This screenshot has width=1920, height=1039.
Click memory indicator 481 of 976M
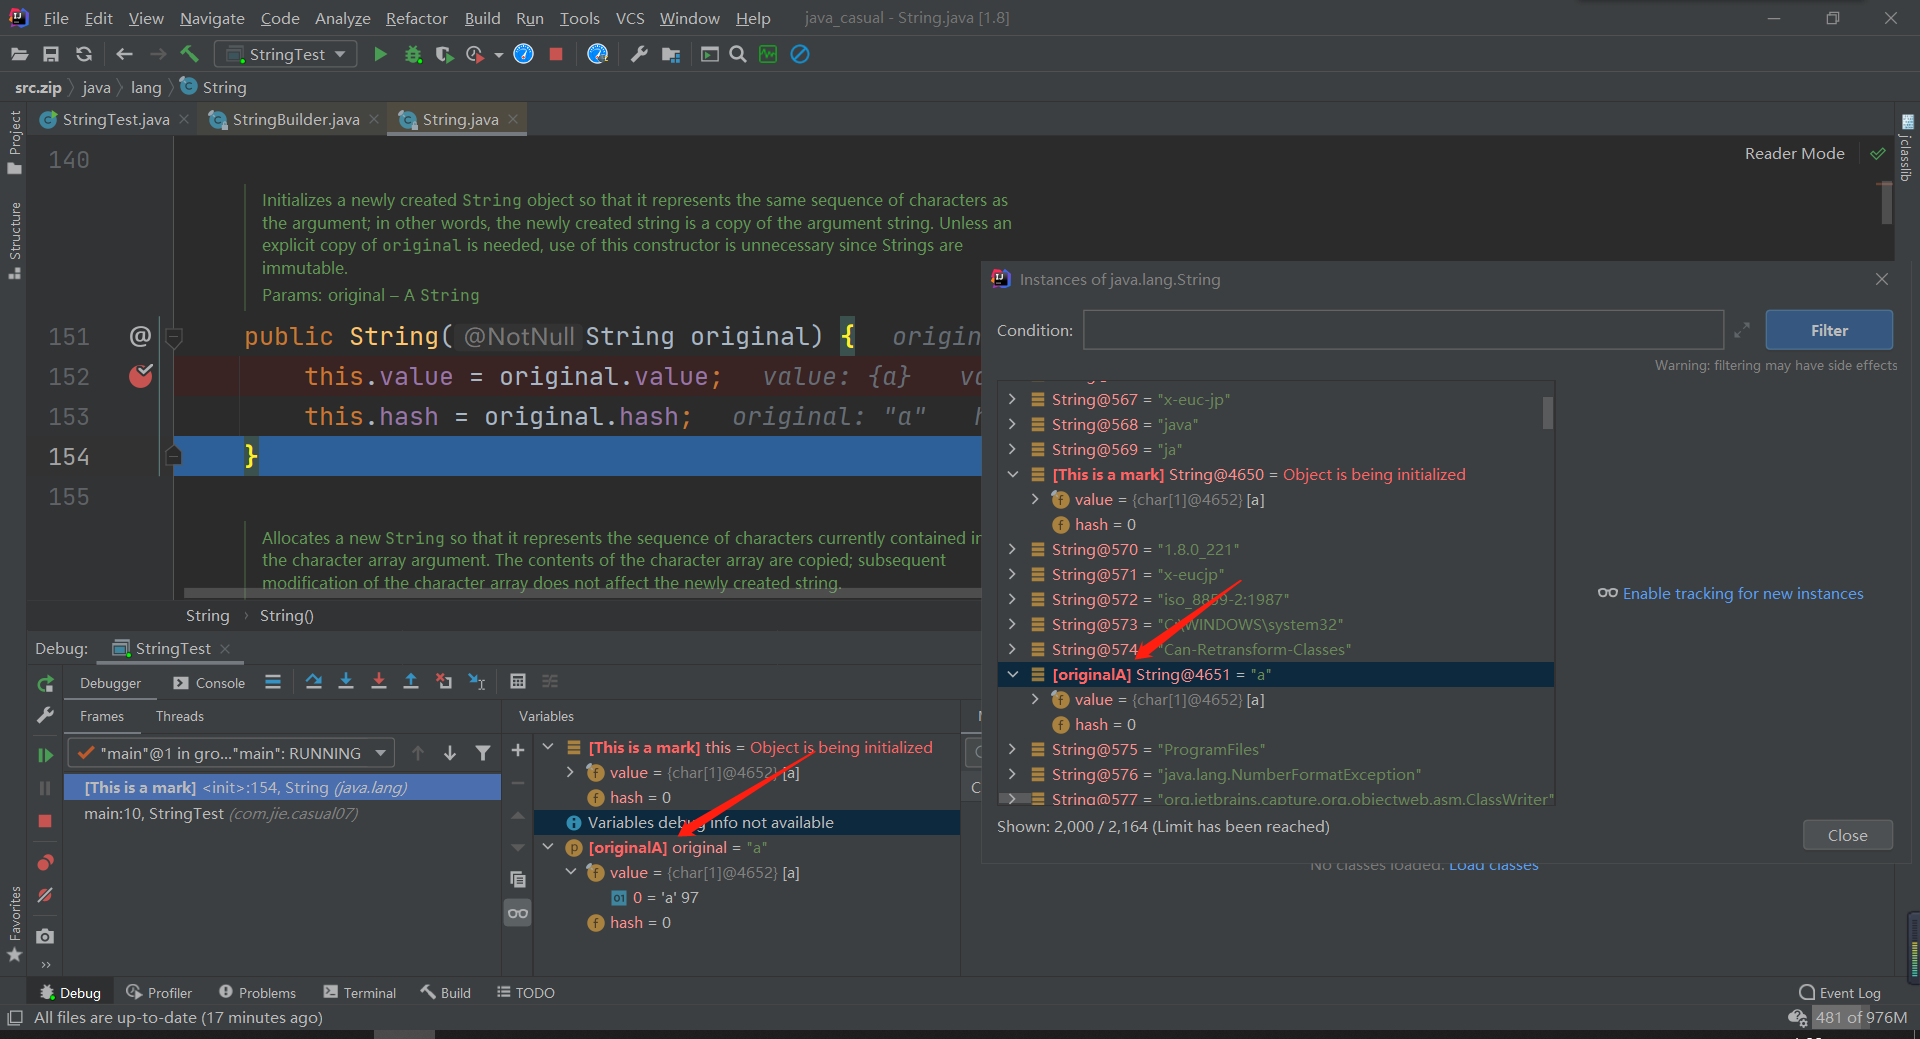tap(1861, 1017)
